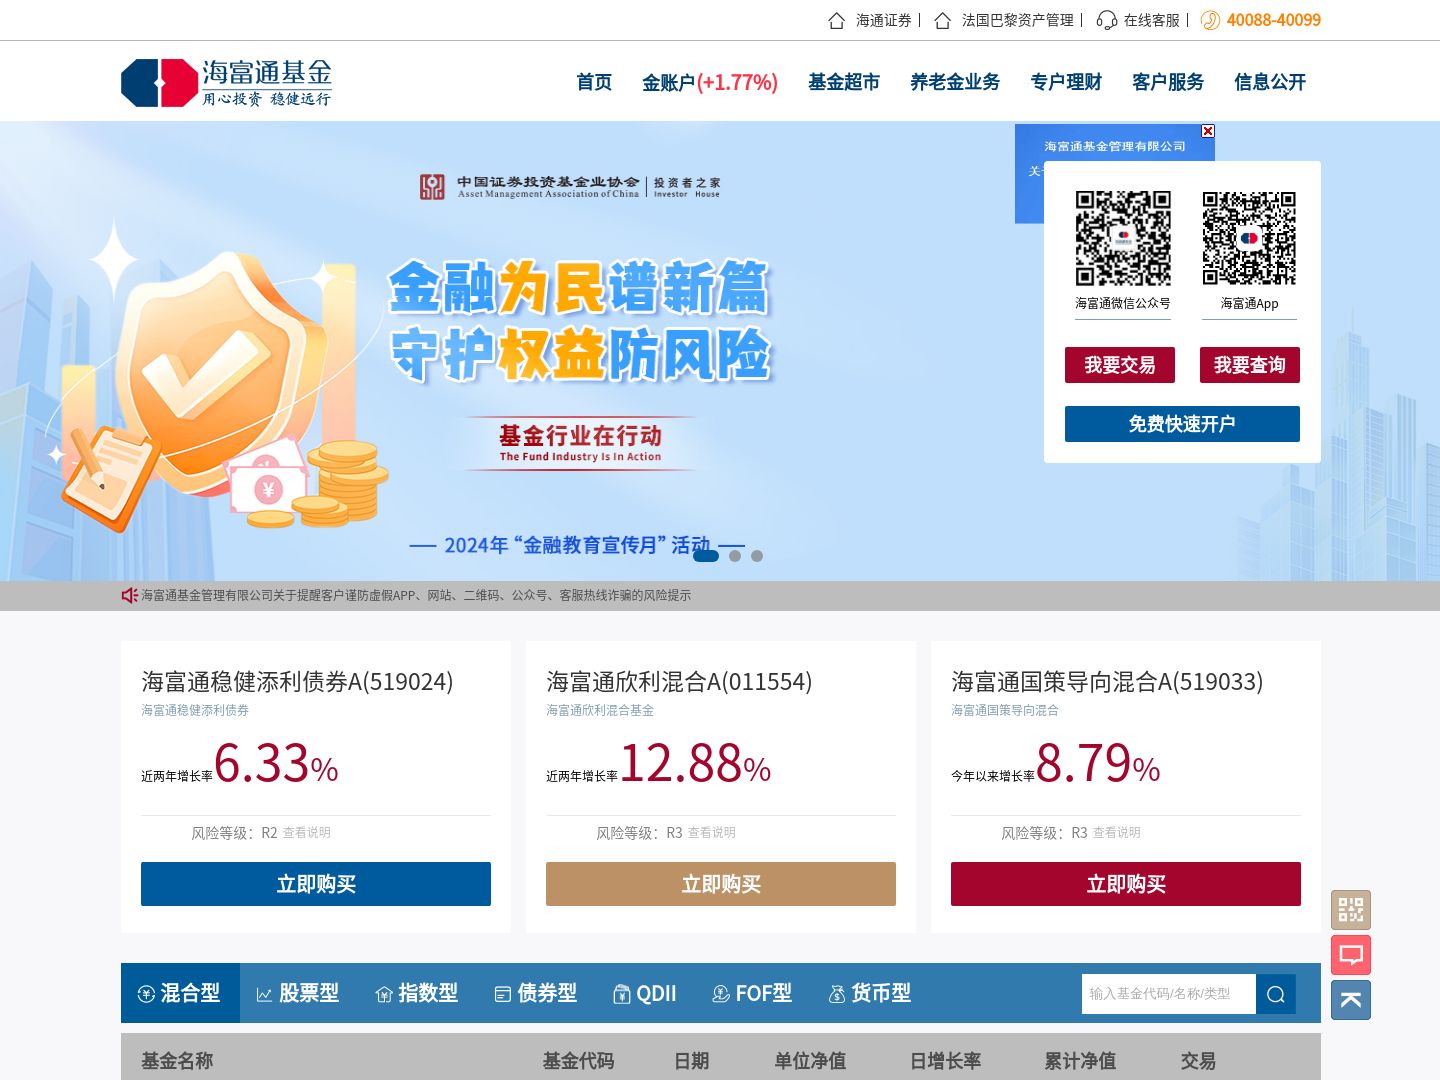The height and width of the screenshot is (1080, 1440).
Task: Click the search magnifier icon button
Action: click(x=1276, y=994)
